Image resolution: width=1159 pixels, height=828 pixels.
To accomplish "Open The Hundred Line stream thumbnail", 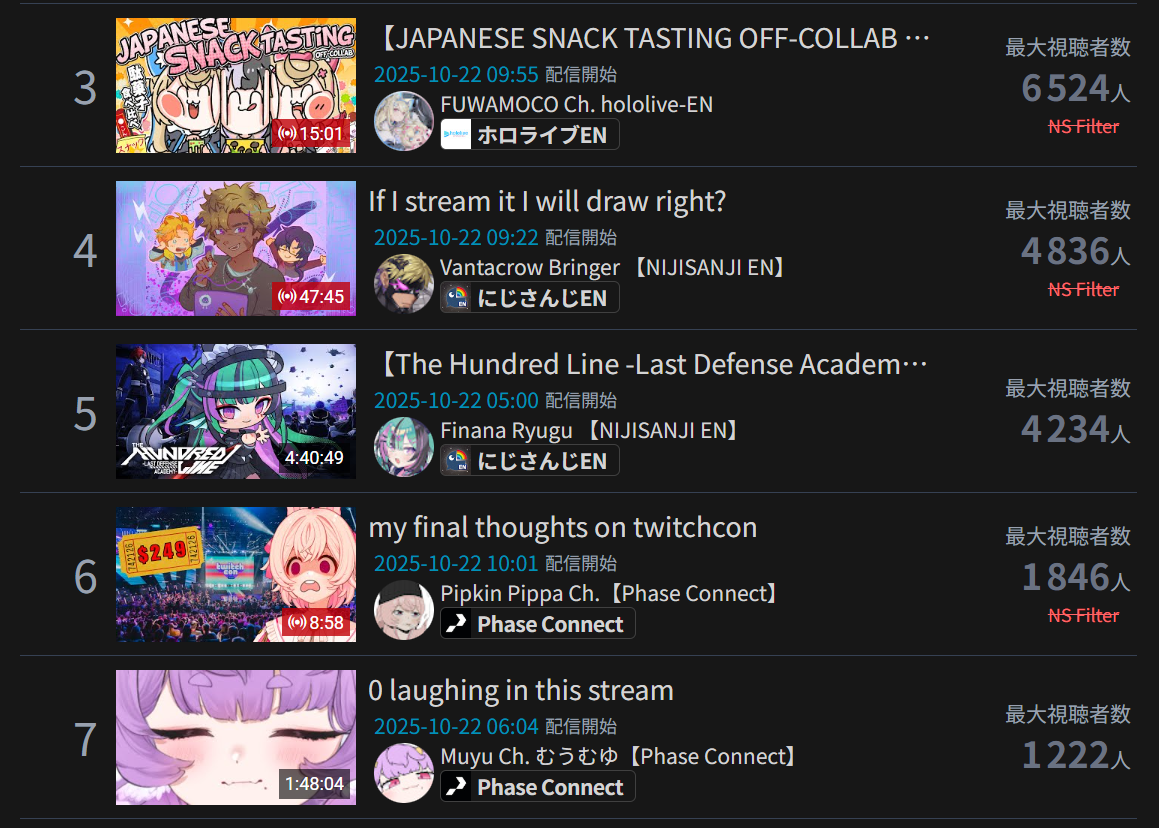I will coord(236,411).
